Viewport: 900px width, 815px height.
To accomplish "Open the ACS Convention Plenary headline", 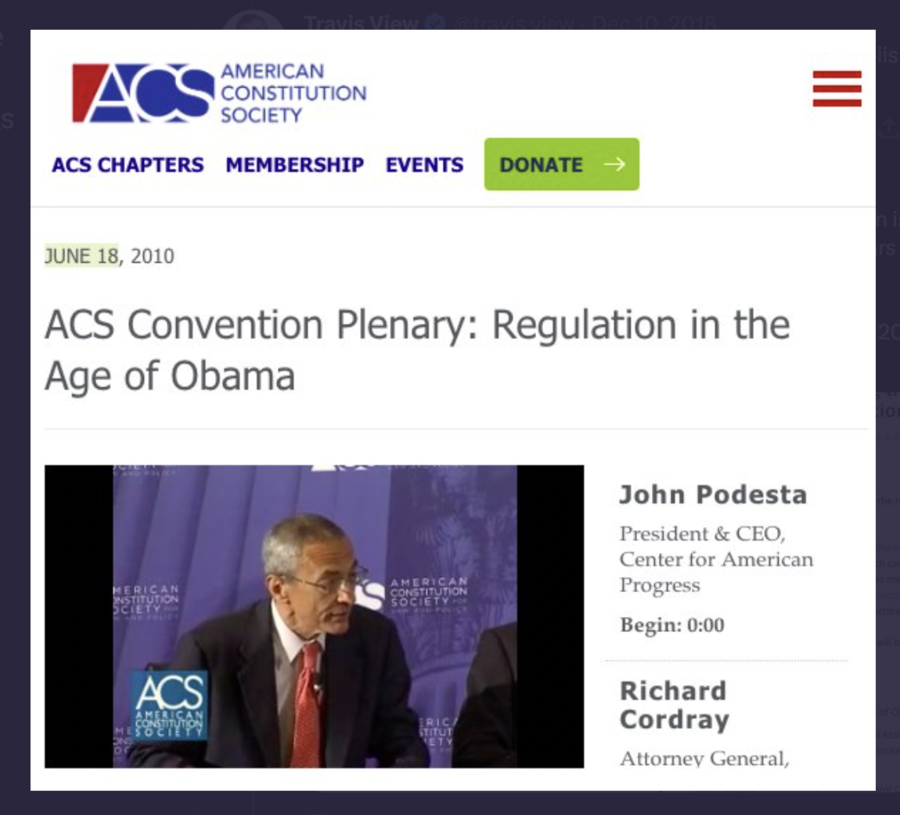I will coord(417,350).
